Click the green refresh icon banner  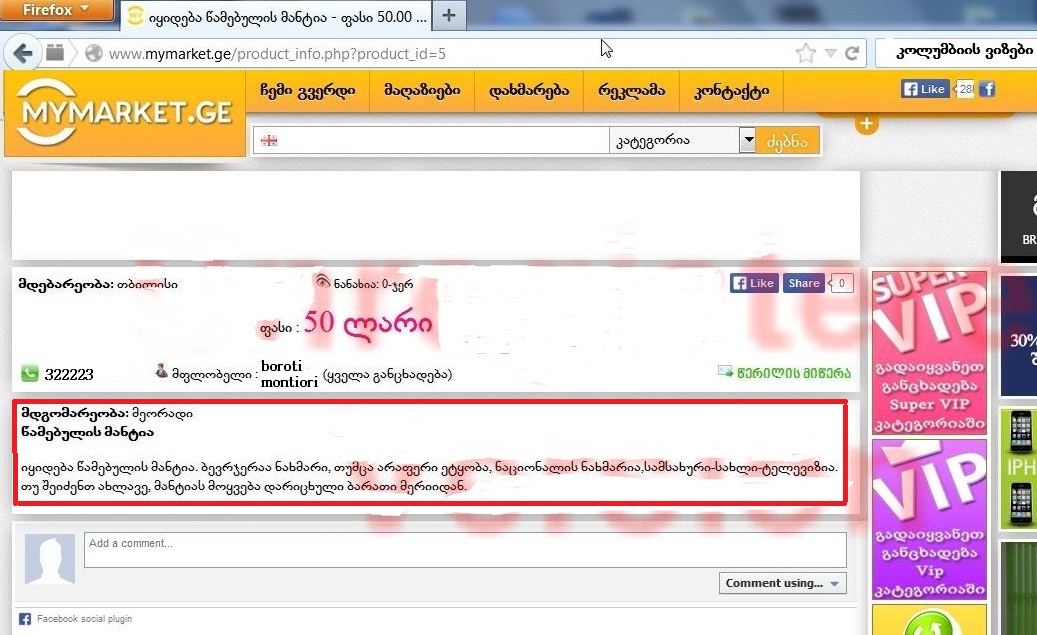(929, 620)
